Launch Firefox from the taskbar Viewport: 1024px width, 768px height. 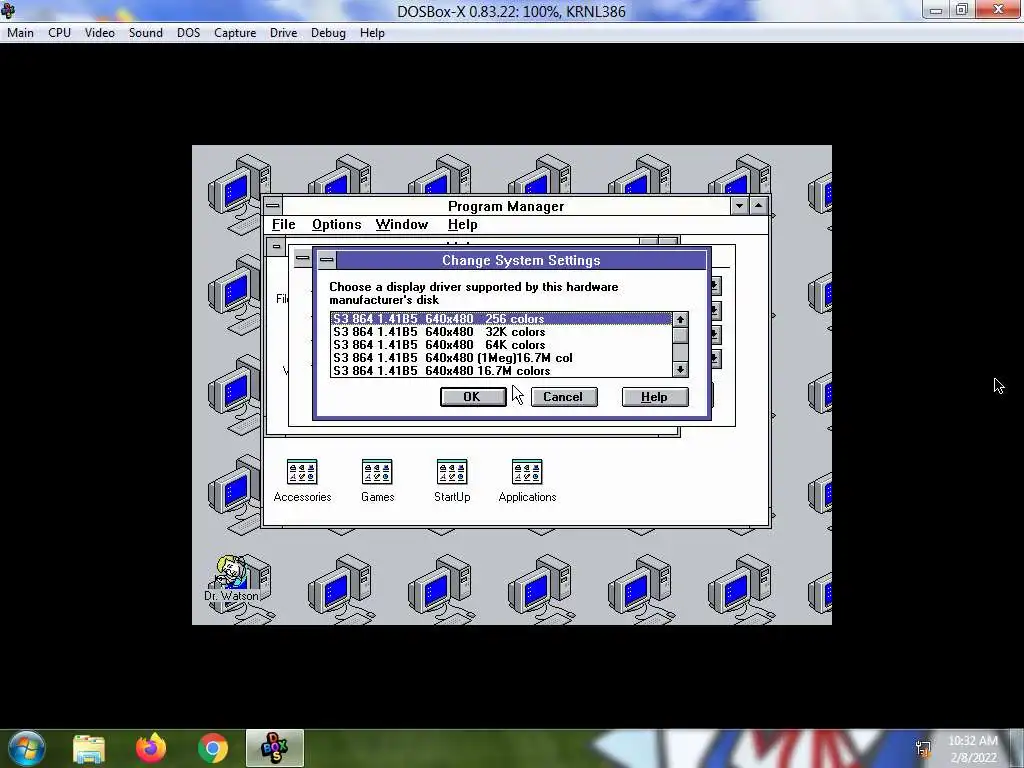point(151,748)
